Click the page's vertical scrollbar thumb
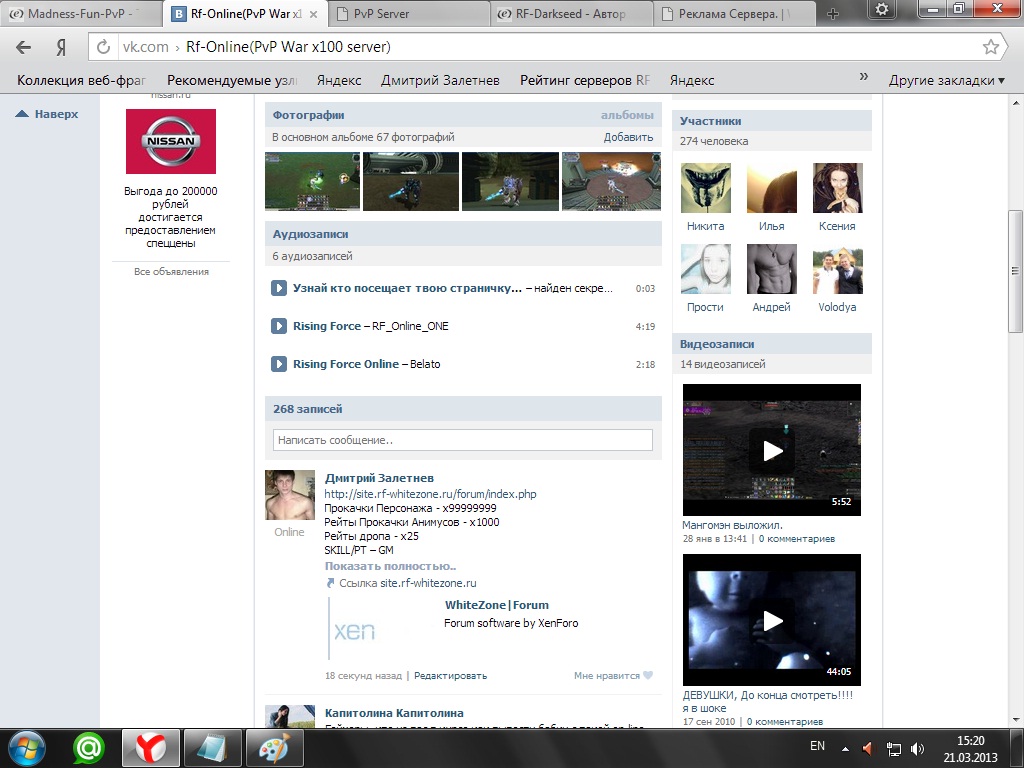The width and height of the screenshot is (1024, 768). click(1016, 271)
